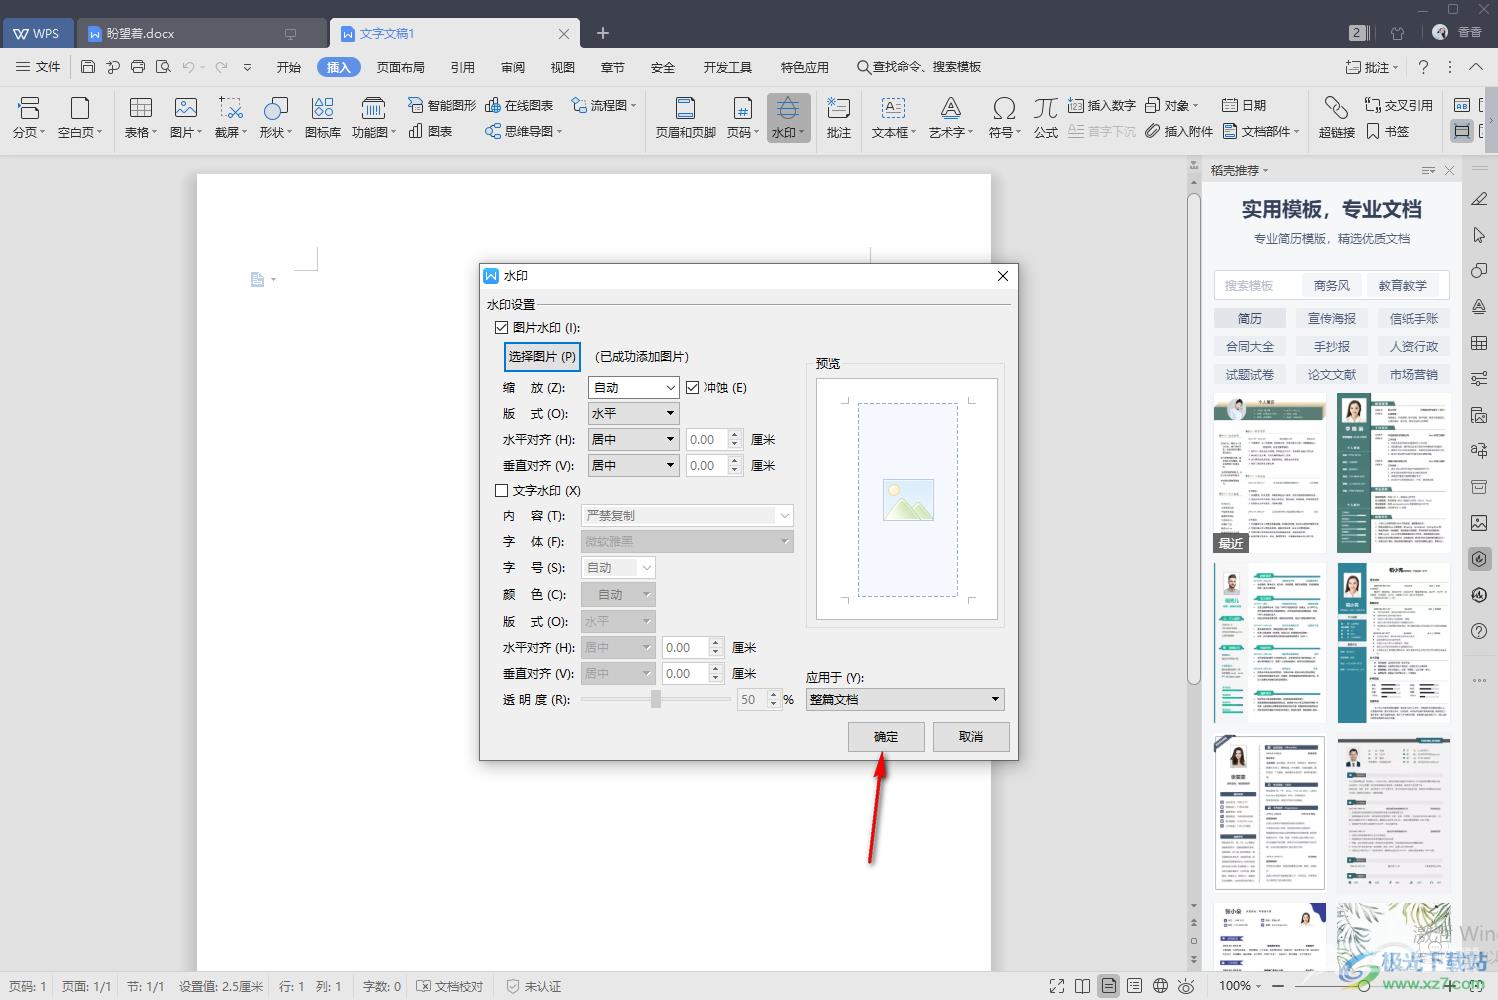This screenshot has width=1498, height=1000.
Task: Open the Shapes (形状) gallery
Action: tap(275, 117)
